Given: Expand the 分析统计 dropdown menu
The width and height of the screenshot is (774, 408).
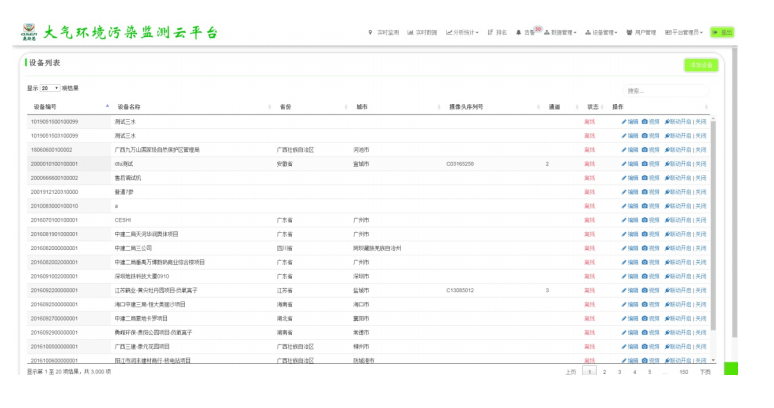Looking at the screenshot, I should (463, 32).
